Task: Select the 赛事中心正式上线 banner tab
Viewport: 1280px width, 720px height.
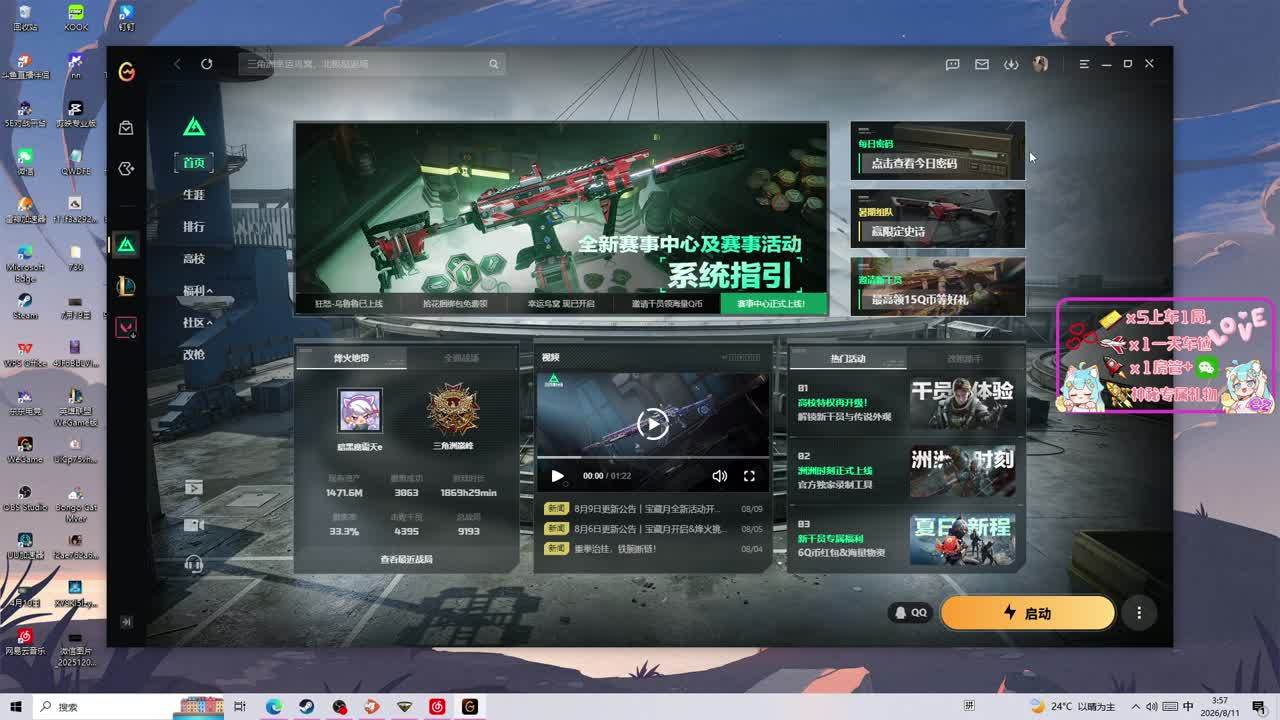Action: [772, 304]
